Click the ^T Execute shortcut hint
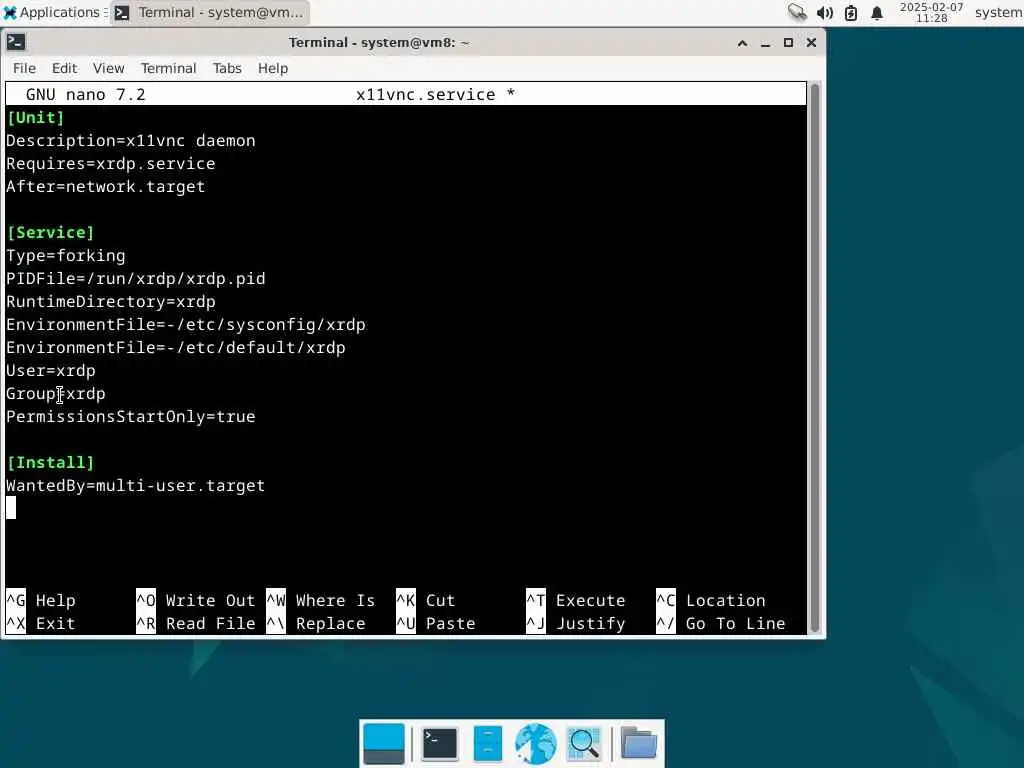Viewport: 1024px width, 768px height. [575, 601]
